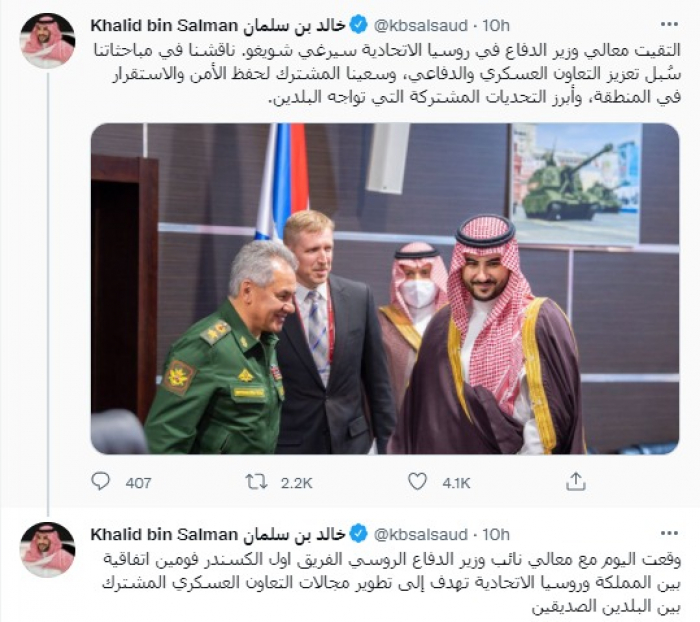
Task: Open the more options menu on the first tweet
Action: [x=665, y=22]
